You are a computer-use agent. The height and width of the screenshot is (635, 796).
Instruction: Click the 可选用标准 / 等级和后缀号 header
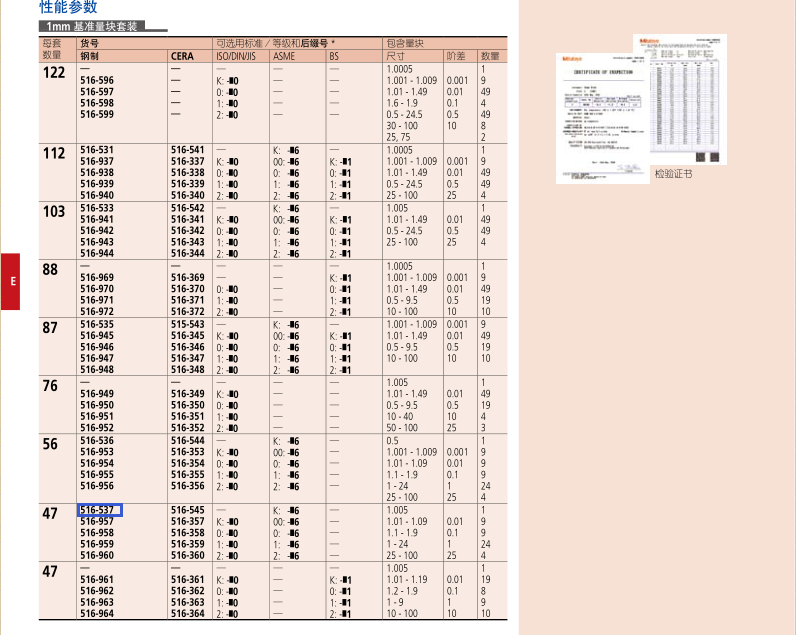[x=276, y=44]
